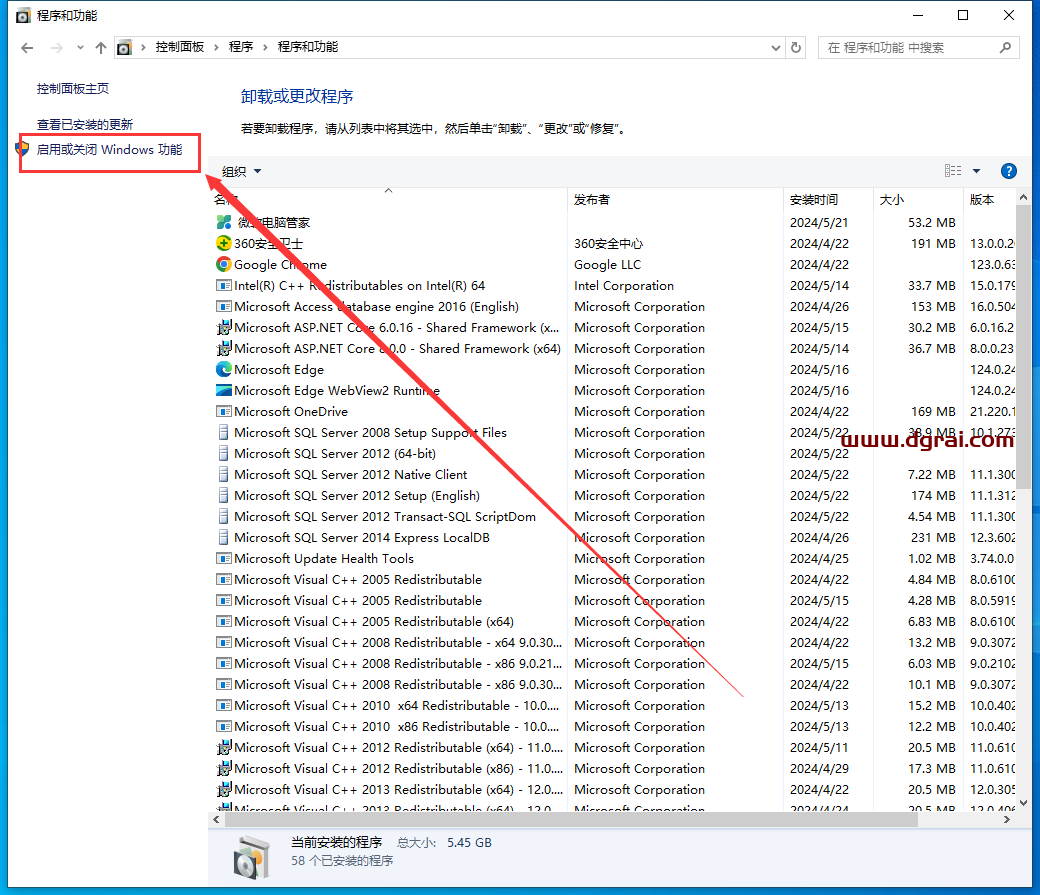Click the Microsoft Edge icon
The image size is (1040, 895).
click(224, 370)
